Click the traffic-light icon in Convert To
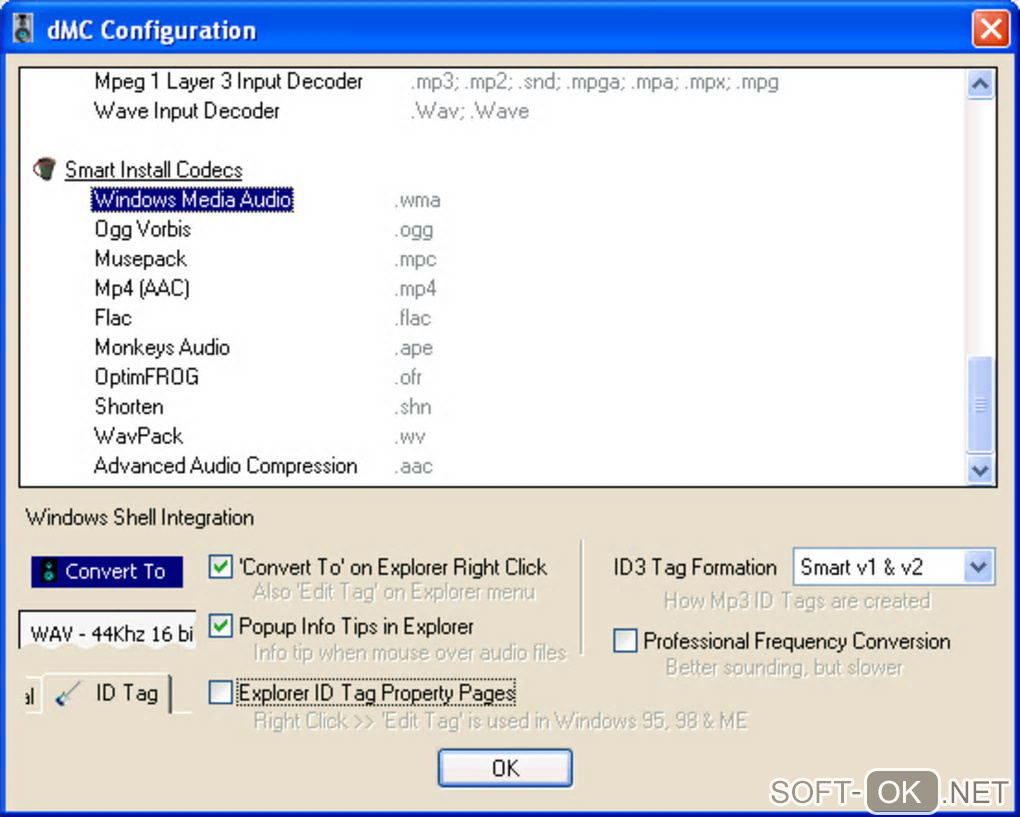Screen dimensions: 1020x817 click(x=49, y=571)
